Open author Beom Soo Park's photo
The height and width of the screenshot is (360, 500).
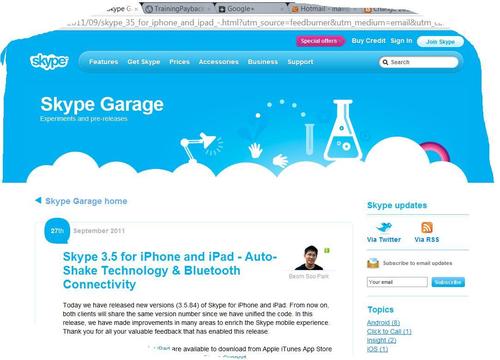coord(309,258)
